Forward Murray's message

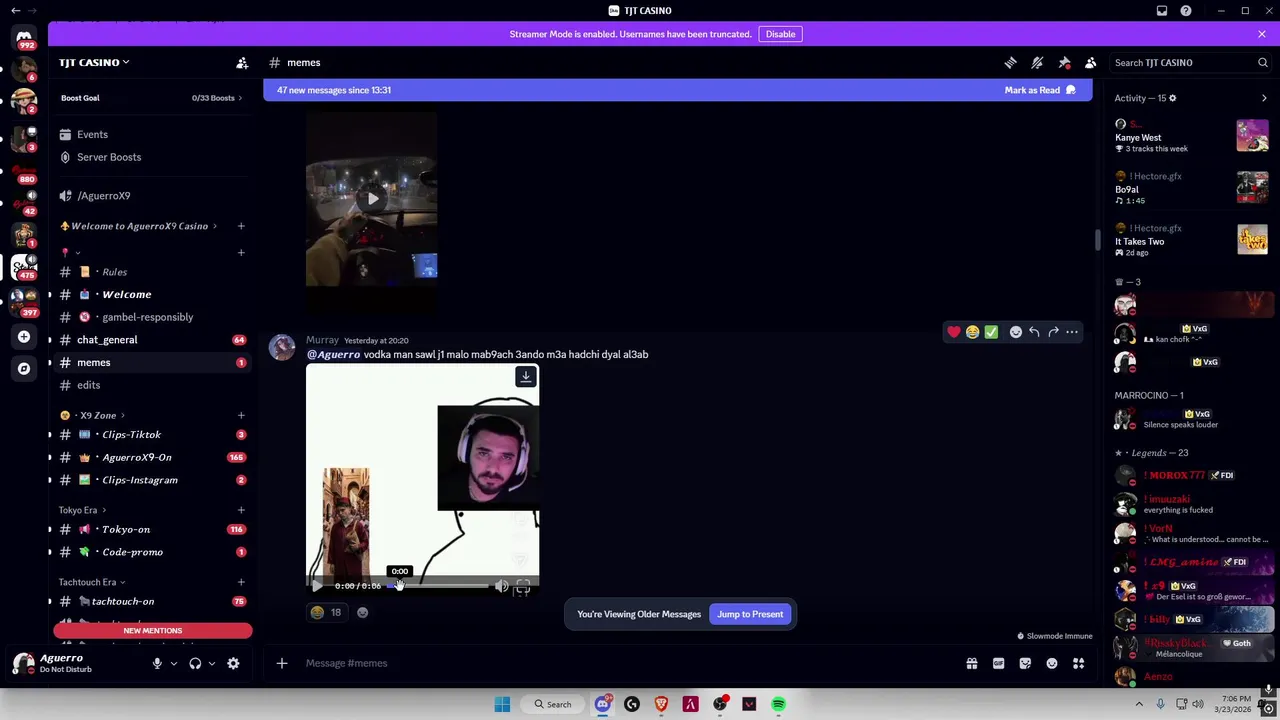click(1053, 332)
